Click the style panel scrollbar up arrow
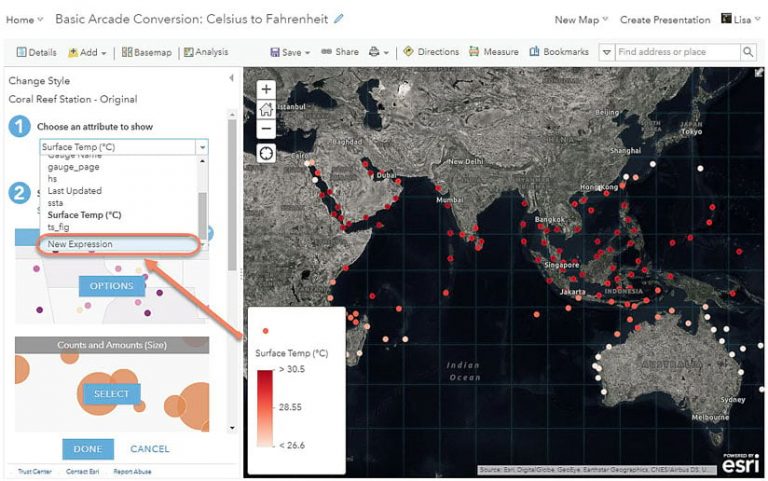 click(232, 114)
